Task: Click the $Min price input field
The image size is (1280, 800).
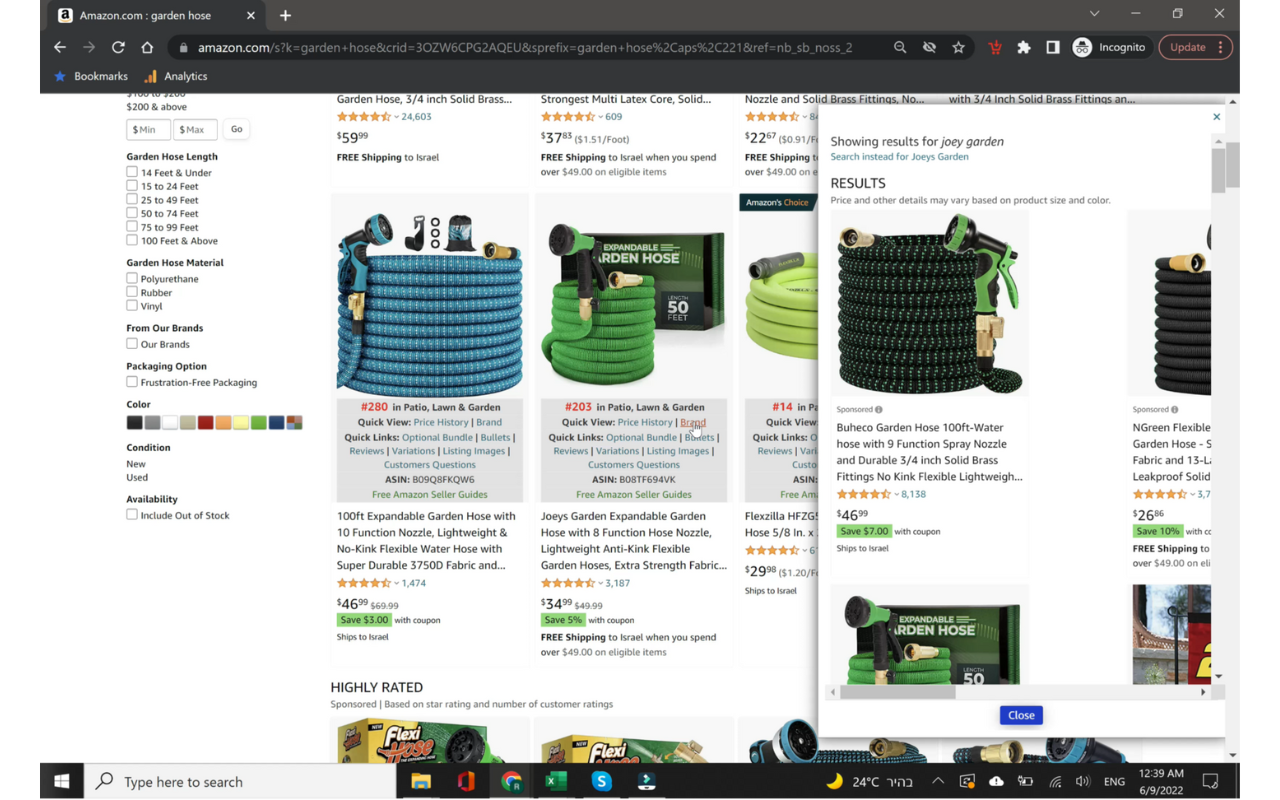Action: tap(149, 129)
